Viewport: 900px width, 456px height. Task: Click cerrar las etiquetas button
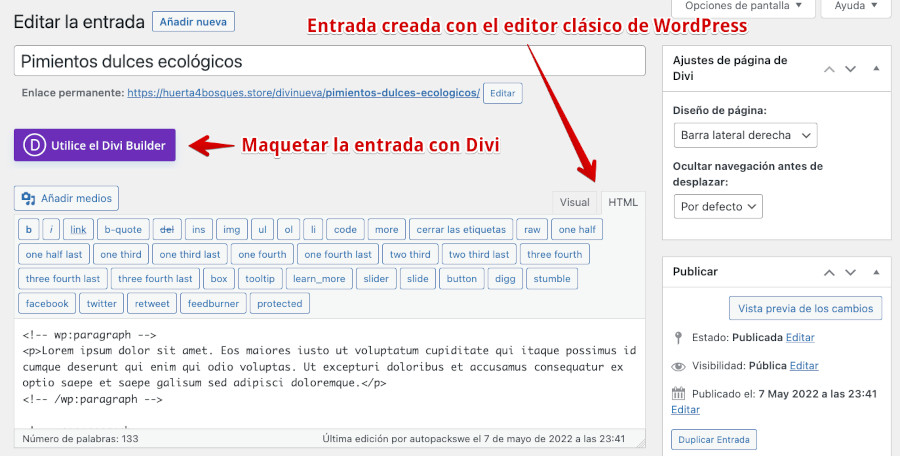(461, 230)
